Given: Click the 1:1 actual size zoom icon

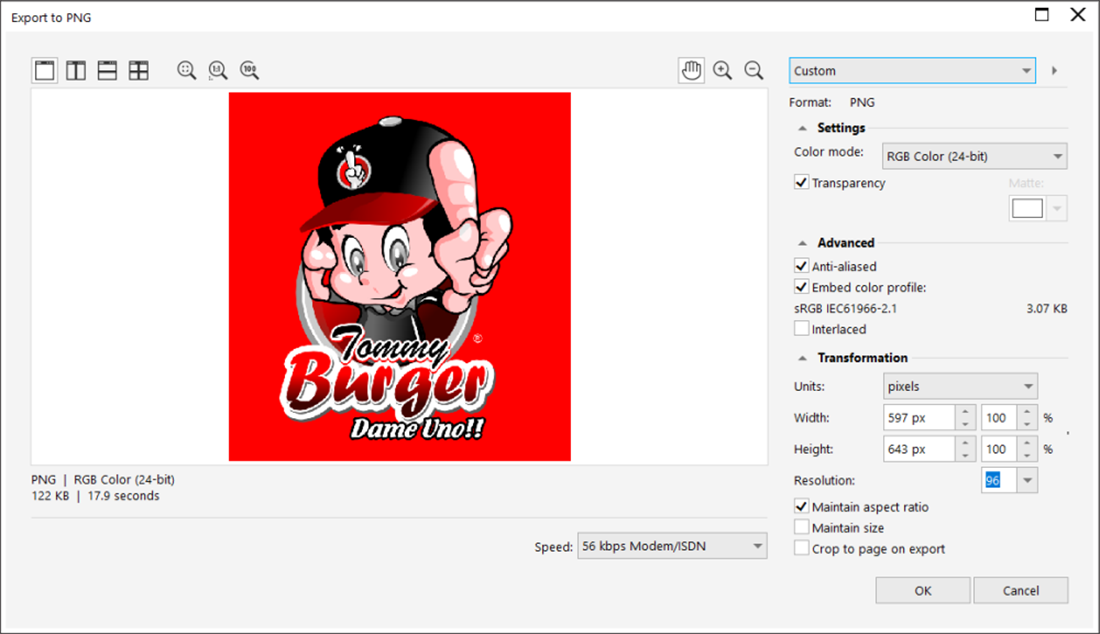Looking at the screenshot, I should point(217,70).
